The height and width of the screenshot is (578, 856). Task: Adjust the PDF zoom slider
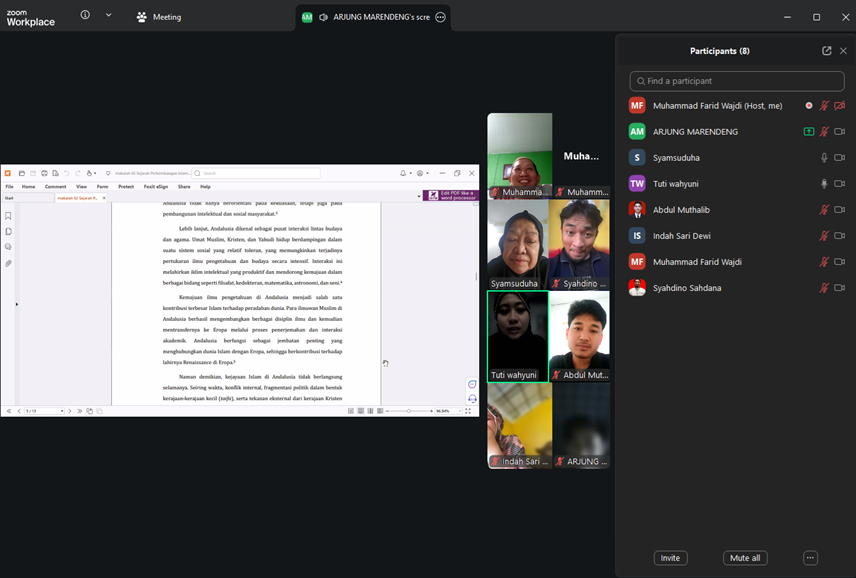409,411
